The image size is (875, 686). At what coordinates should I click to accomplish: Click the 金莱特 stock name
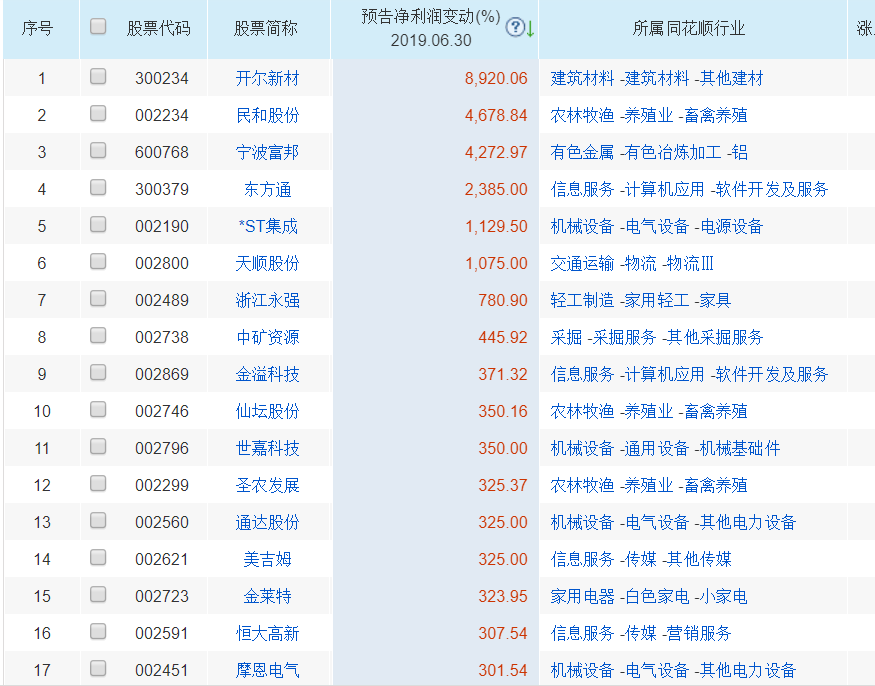coord(267,596)
